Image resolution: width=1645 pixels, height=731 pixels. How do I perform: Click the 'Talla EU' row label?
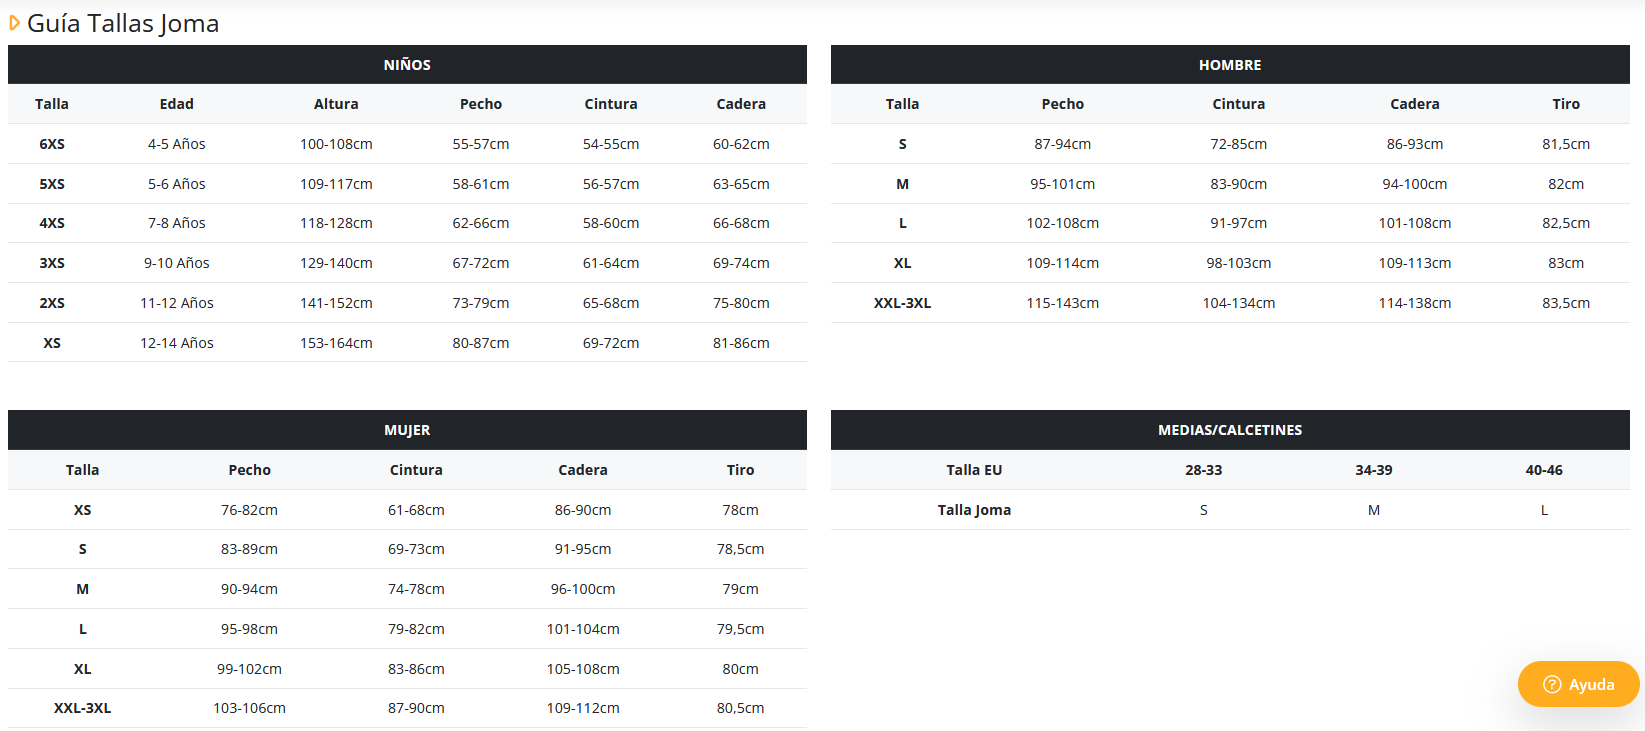click(x=974, y=470)
